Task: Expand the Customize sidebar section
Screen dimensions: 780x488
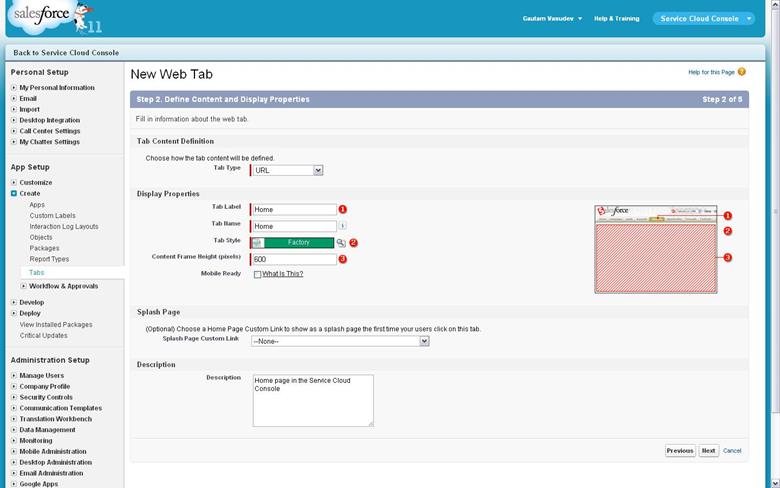Action: tap(14, 182)
